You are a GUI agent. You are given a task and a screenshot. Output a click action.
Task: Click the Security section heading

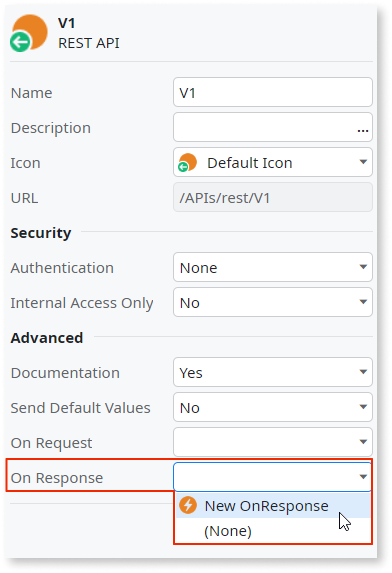pyautogui.click(x=41, y=233)
